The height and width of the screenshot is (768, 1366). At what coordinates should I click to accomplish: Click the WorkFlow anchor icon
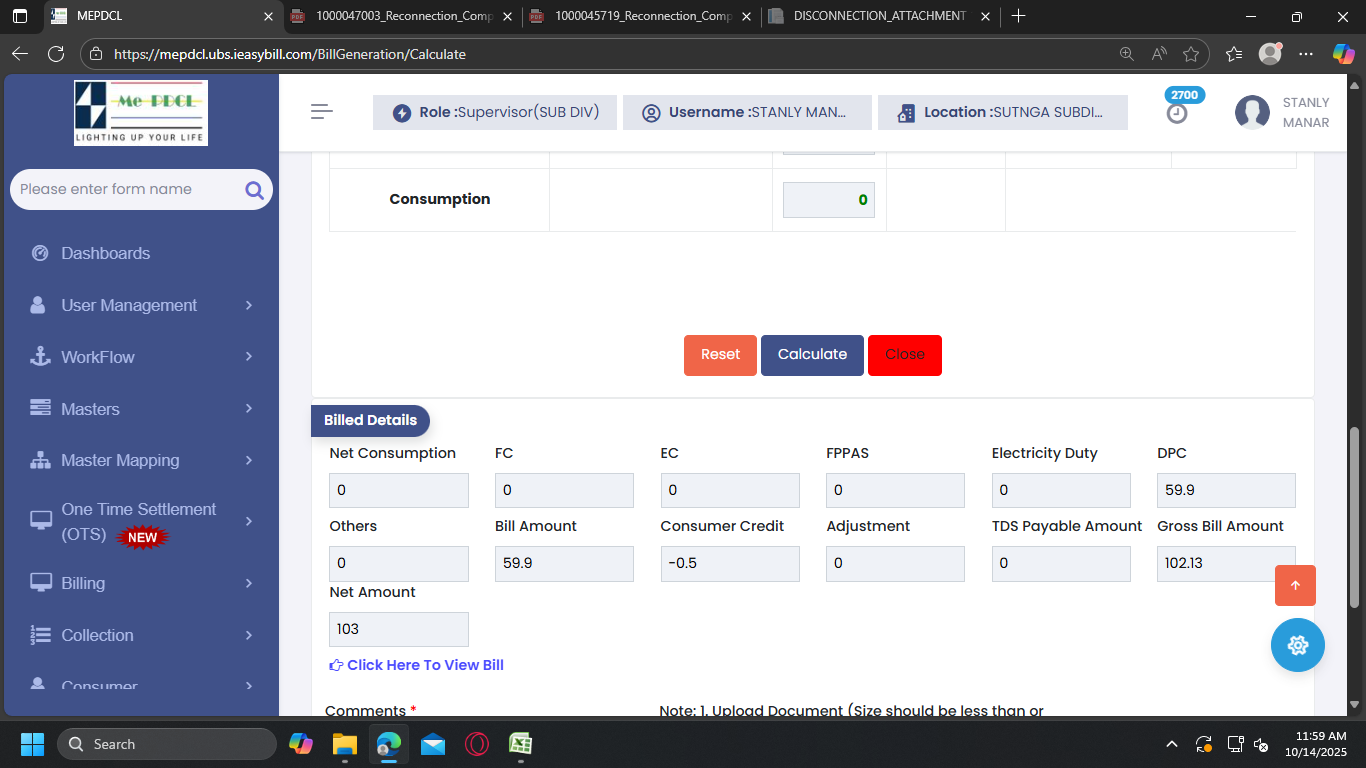click(x=40, y=357)
